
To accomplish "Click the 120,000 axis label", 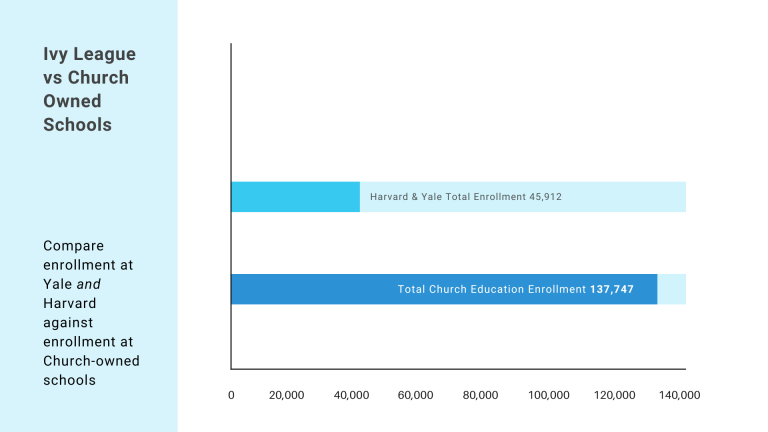I will 614,395.
